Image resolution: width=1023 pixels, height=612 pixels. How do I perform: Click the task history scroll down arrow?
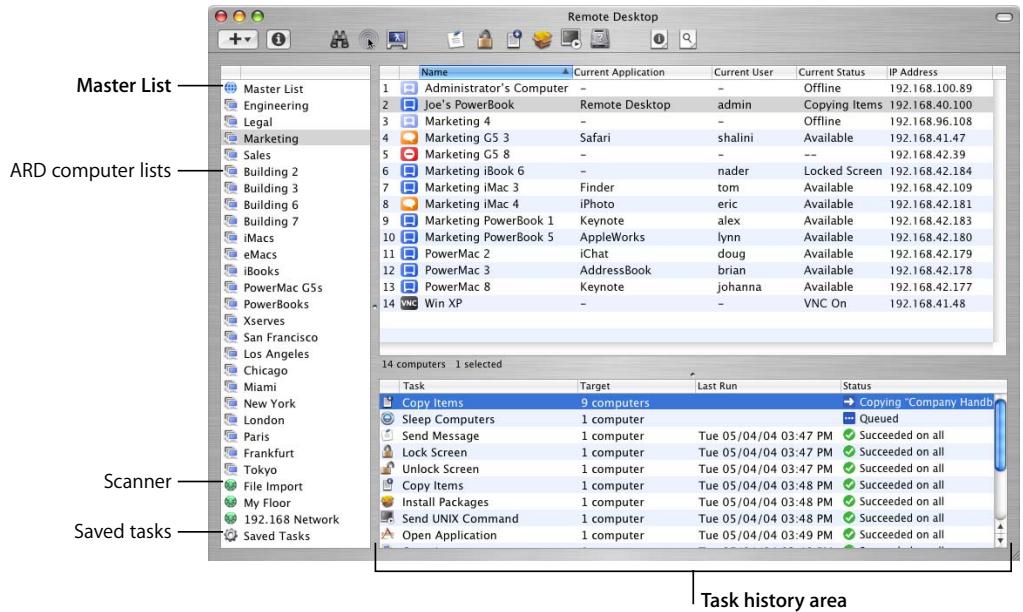pyautogui.click(x=1000, y=540)
